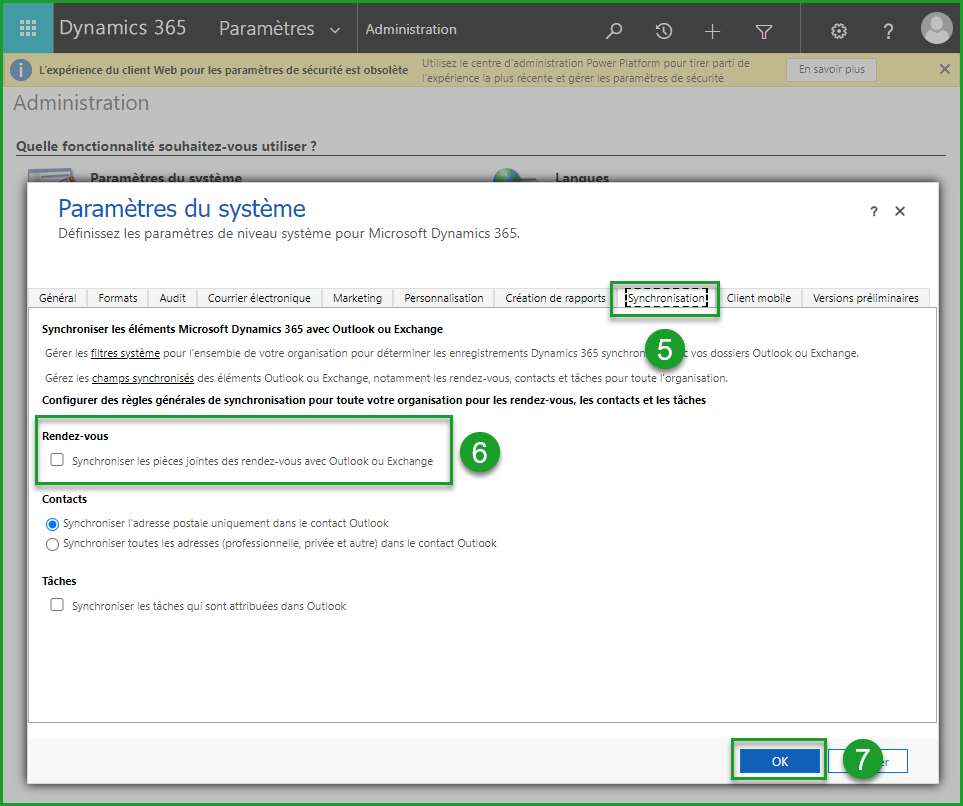Open the user profile avatar
The image size is (963, 806).
[x=936, y=29]
